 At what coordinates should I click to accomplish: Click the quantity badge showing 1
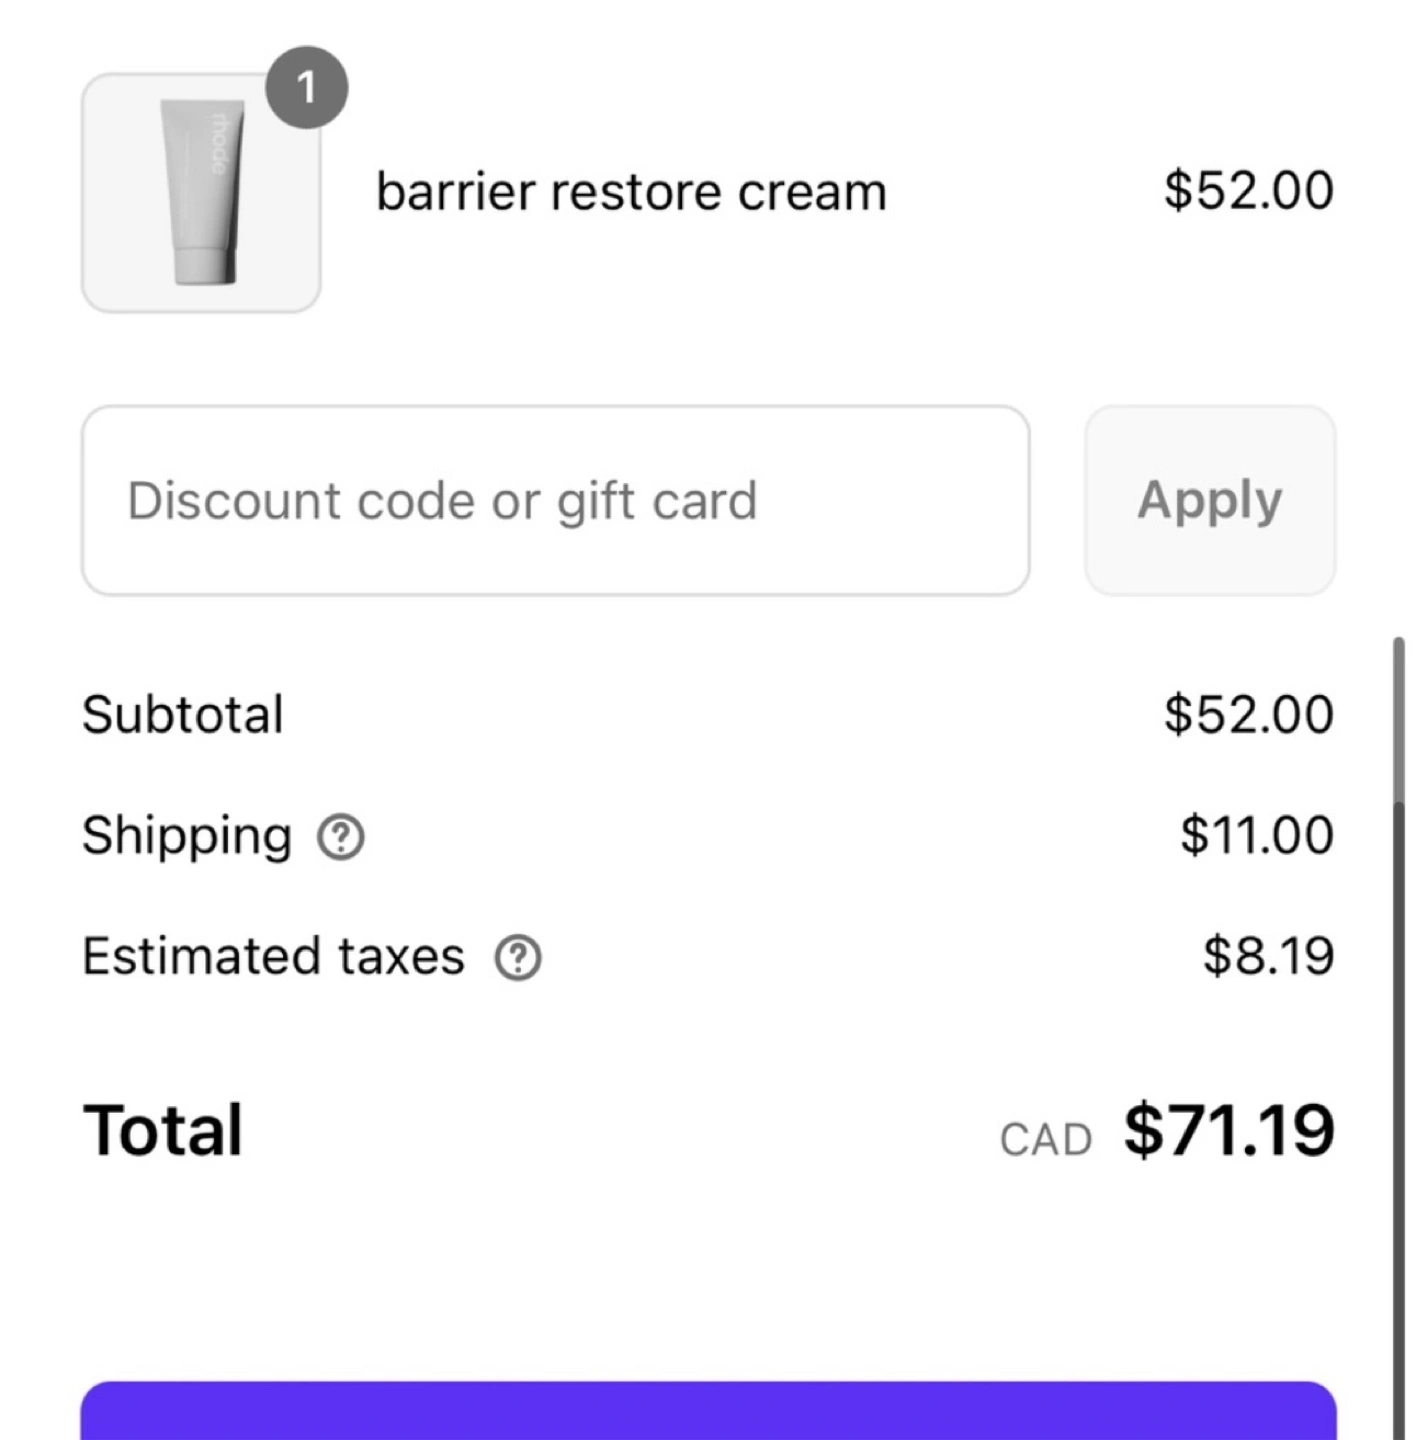307,87
